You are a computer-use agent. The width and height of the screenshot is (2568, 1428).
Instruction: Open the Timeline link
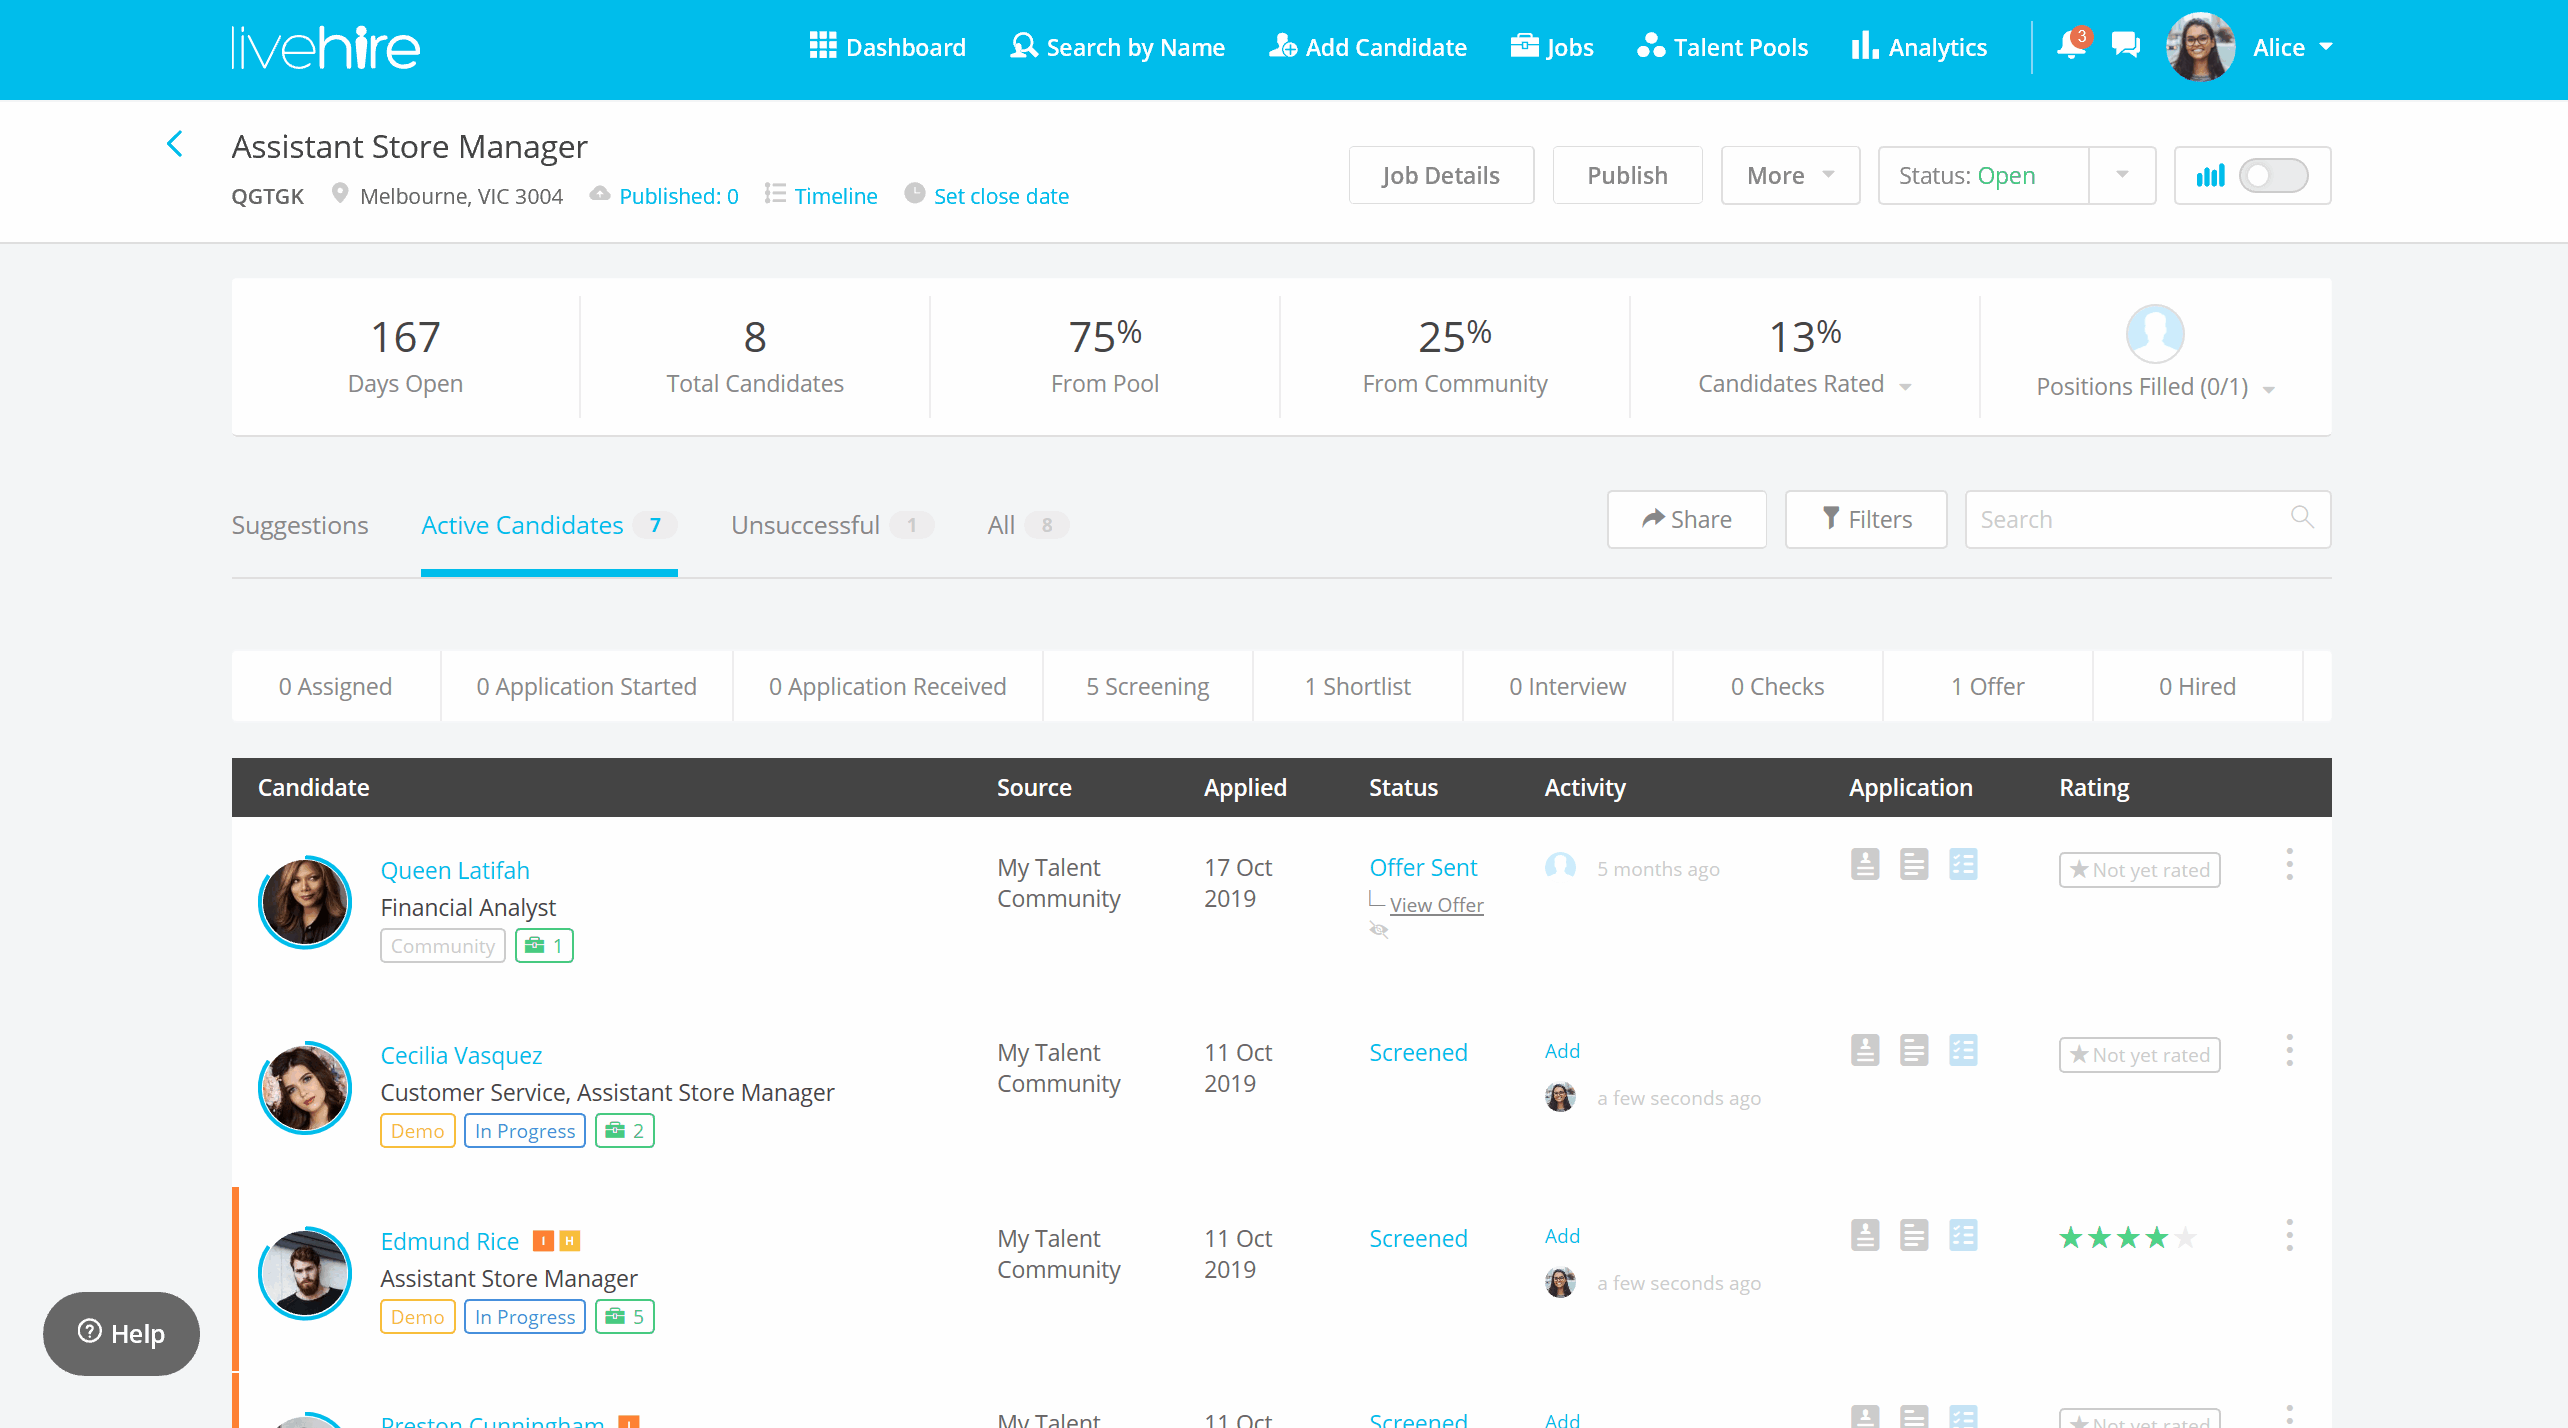point(836,196)
